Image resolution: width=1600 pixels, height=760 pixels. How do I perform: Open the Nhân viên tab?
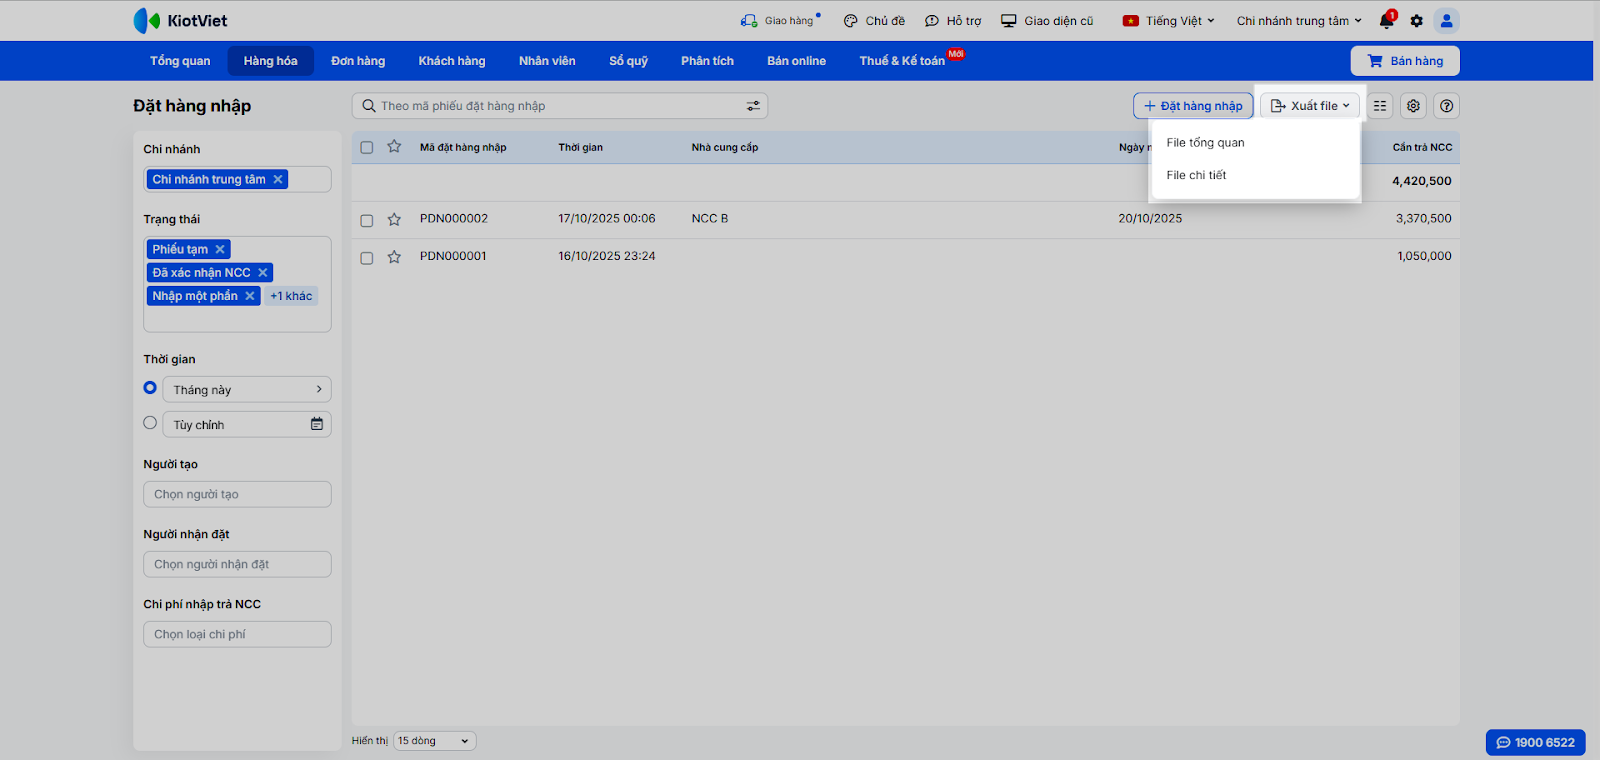click(547, 61)
